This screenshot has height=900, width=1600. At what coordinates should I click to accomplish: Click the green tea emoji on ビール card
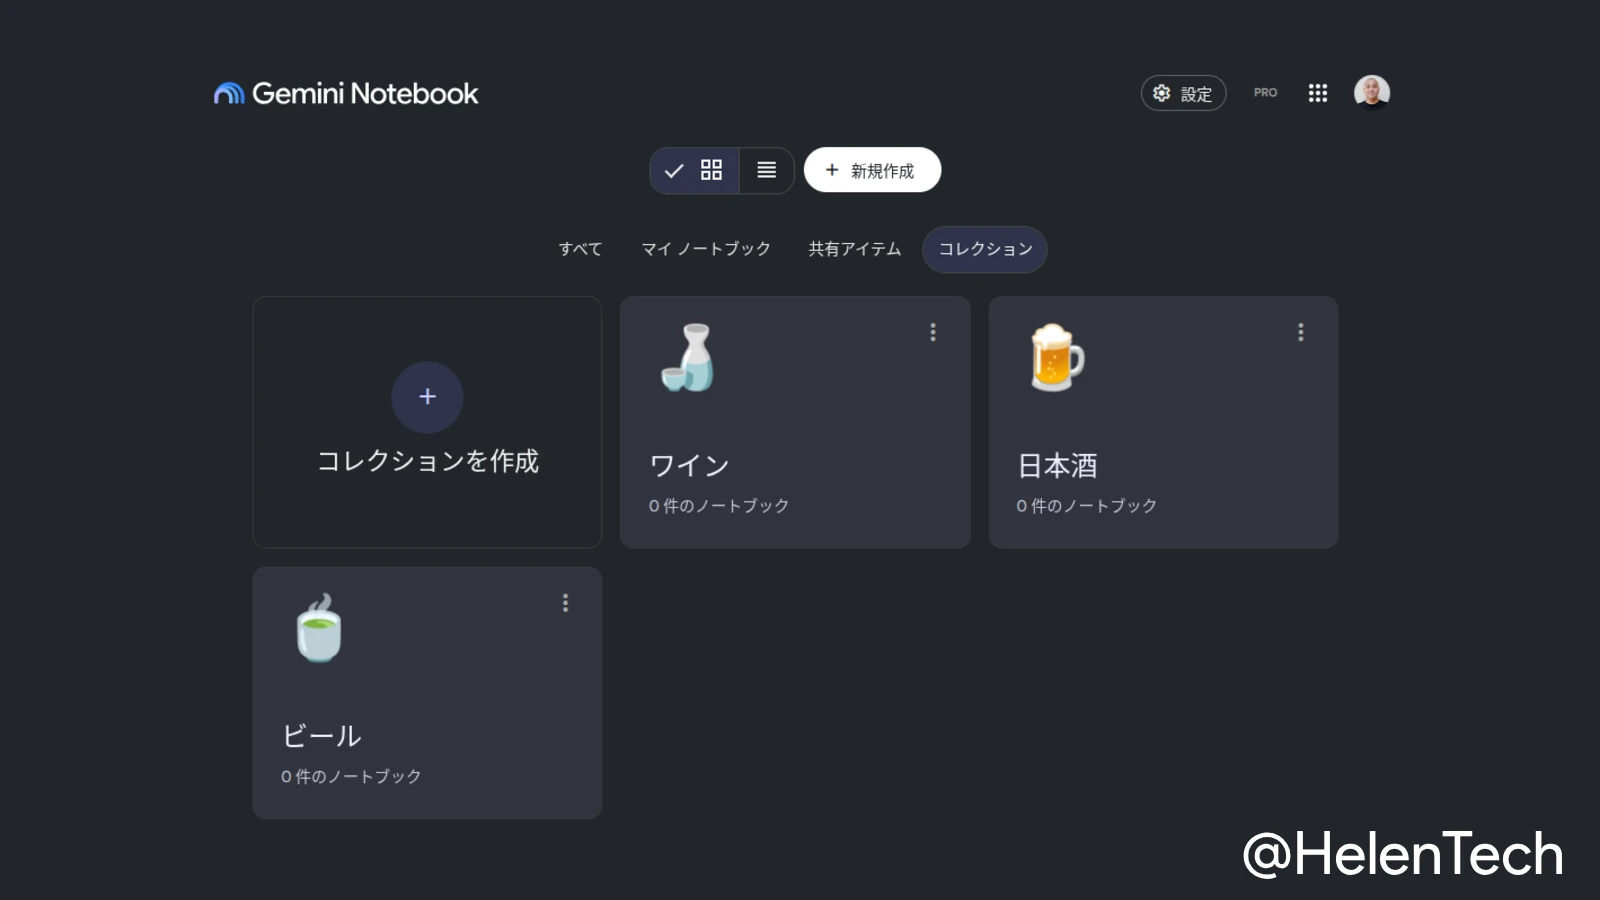(319, 628)
